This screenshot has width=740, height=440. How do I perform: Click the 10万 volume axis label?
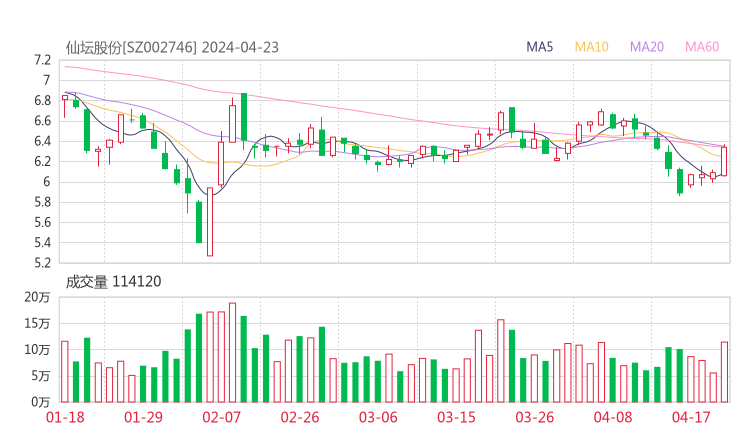(37, 350)
